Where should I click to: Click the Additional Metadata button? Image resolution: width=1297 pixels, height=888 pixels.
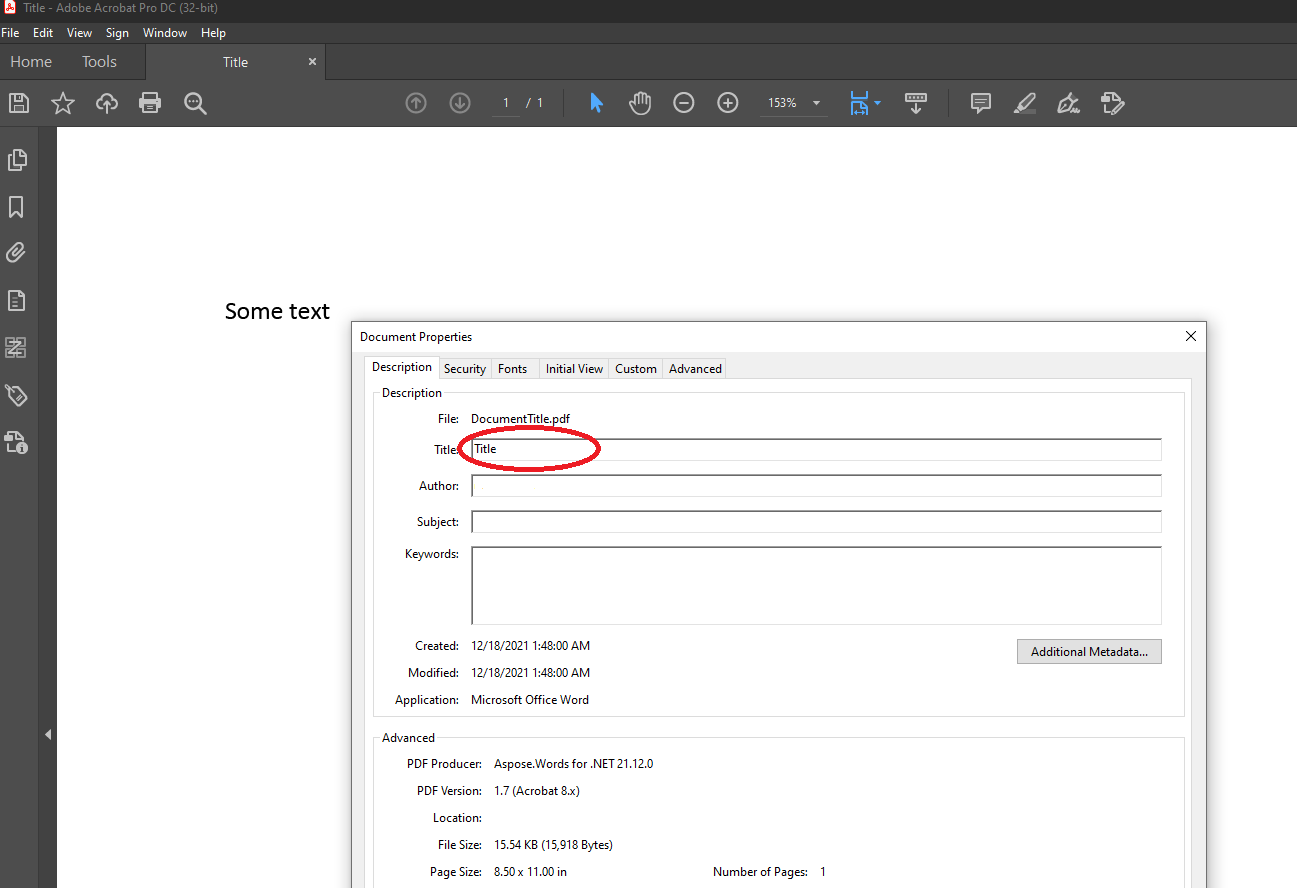tap(1089, 652)
